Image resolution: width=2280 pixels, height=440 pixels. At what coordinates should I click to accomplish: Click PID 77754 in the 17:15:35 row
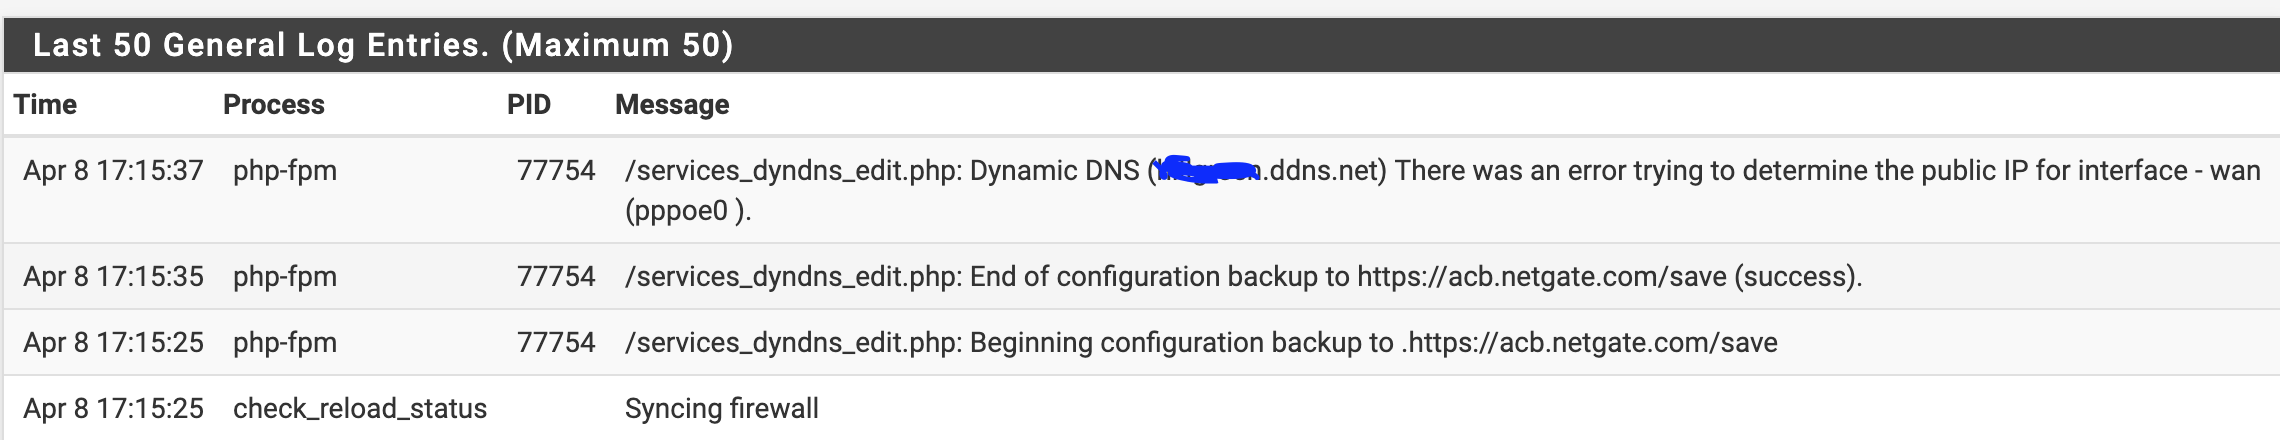pyautogui.click(x=556, y=276)
